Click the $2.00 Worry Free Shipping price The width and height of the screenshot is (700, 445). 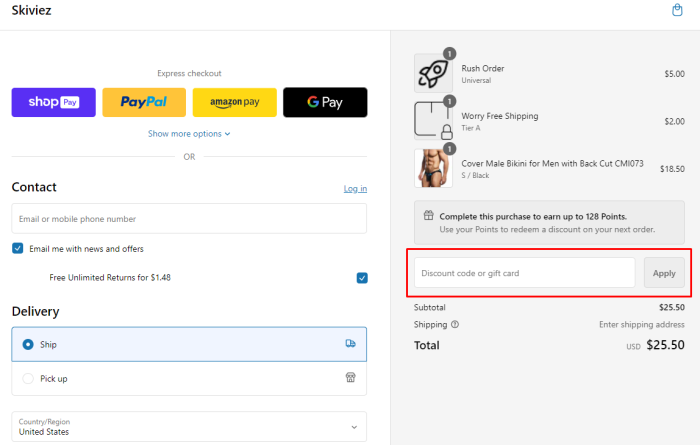click(x=674, y=121)
